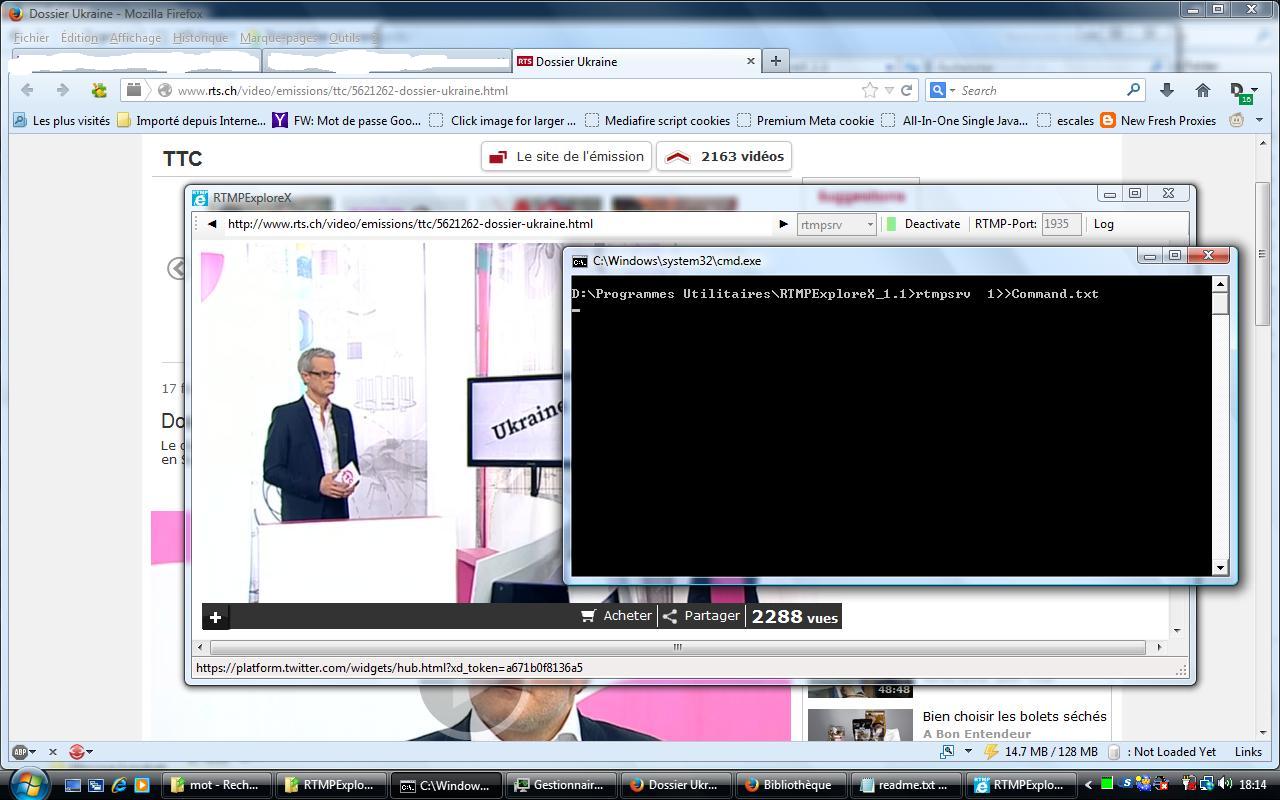Click the profile icon with green 16 badge

coord(1240,92)
